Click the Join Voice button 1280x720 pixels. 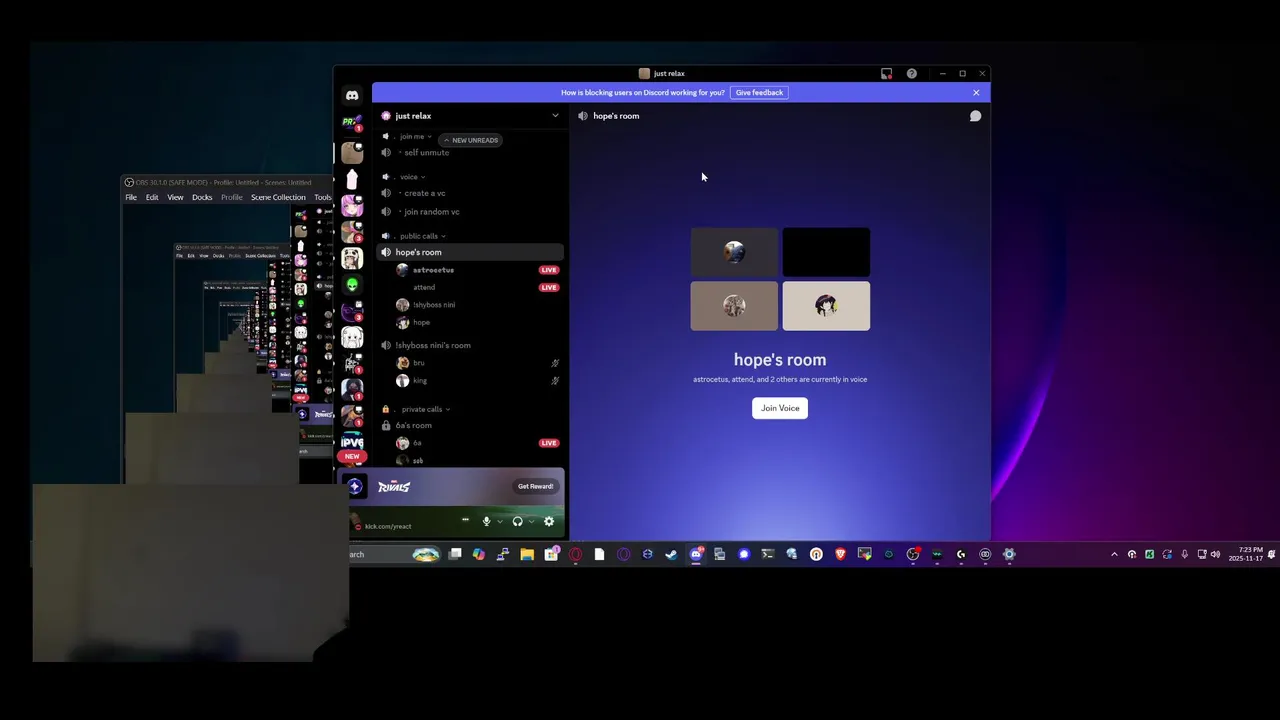(780, 408)
